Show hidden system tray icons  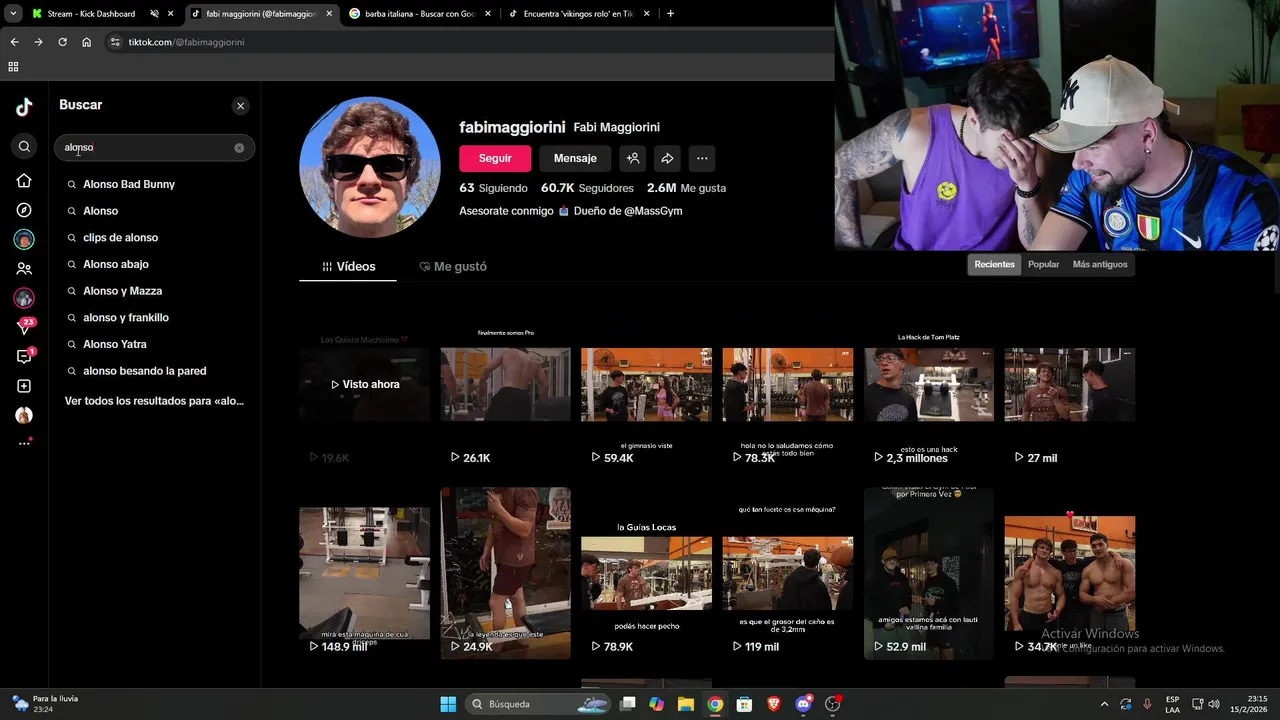click(1104, 704)
